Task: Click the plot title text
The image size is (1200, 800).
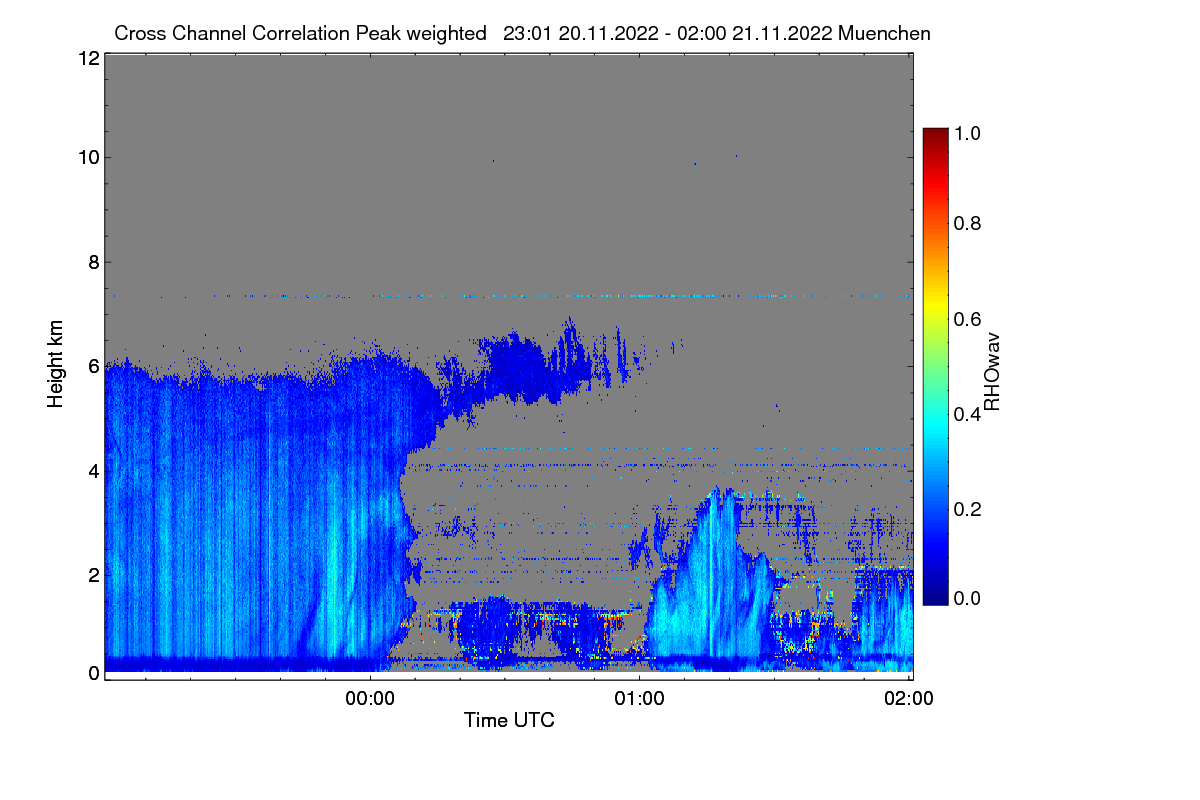Action: click(522, 33)
